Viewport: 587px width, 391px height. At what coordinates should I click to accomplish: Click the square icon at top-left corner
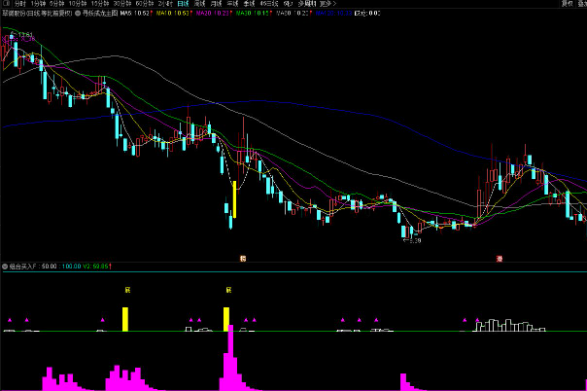(6, 3)
